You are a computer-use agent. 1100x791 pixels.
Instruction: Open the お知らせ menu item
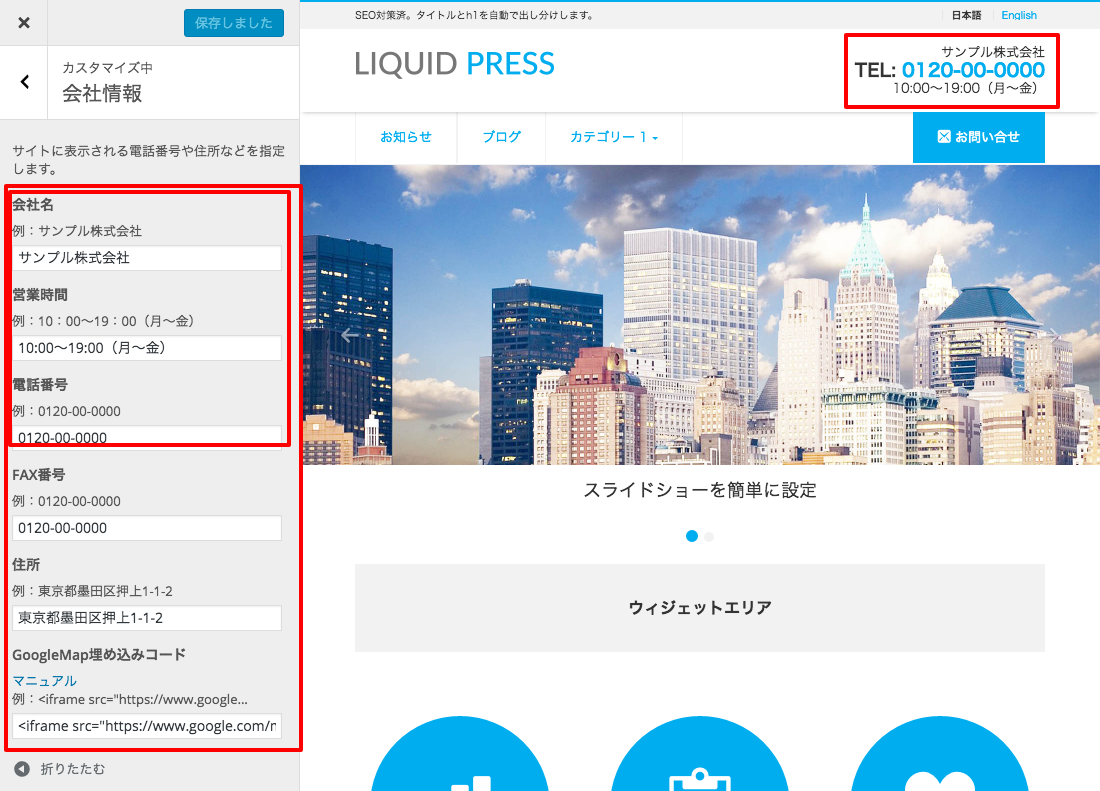pos(406,137)
